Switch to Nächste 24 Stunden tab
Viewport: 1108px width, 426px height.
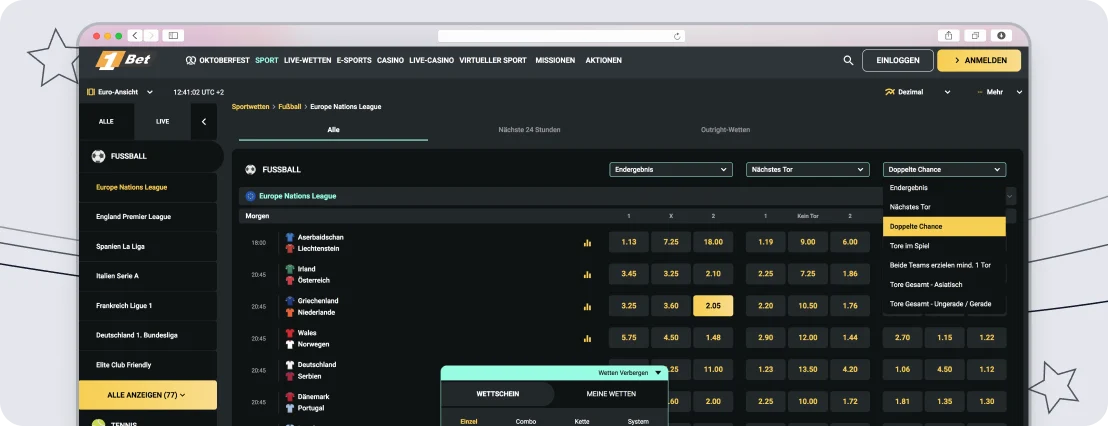coord(529,130)
